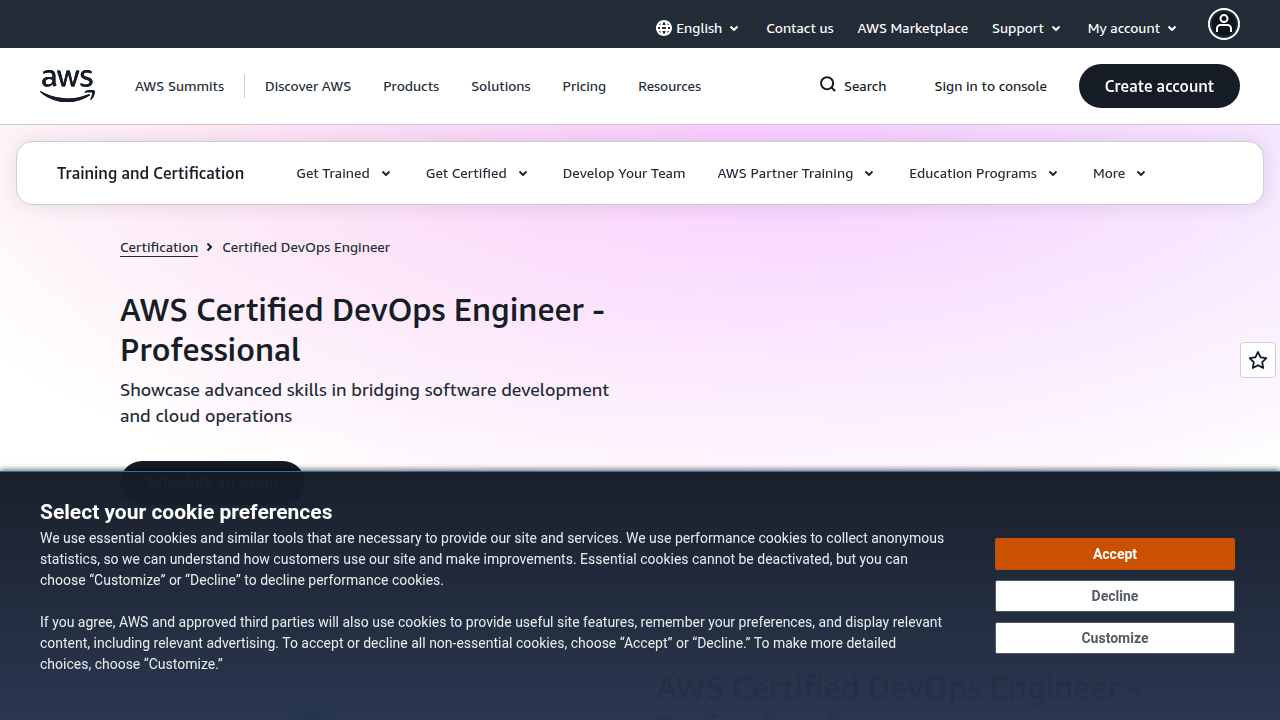Image resolution: width=1280 pixels, height=720 pixels.
Task: Click 'AWS Certified DevOps Engineer - Professional' title
Action: pos(362,330)
